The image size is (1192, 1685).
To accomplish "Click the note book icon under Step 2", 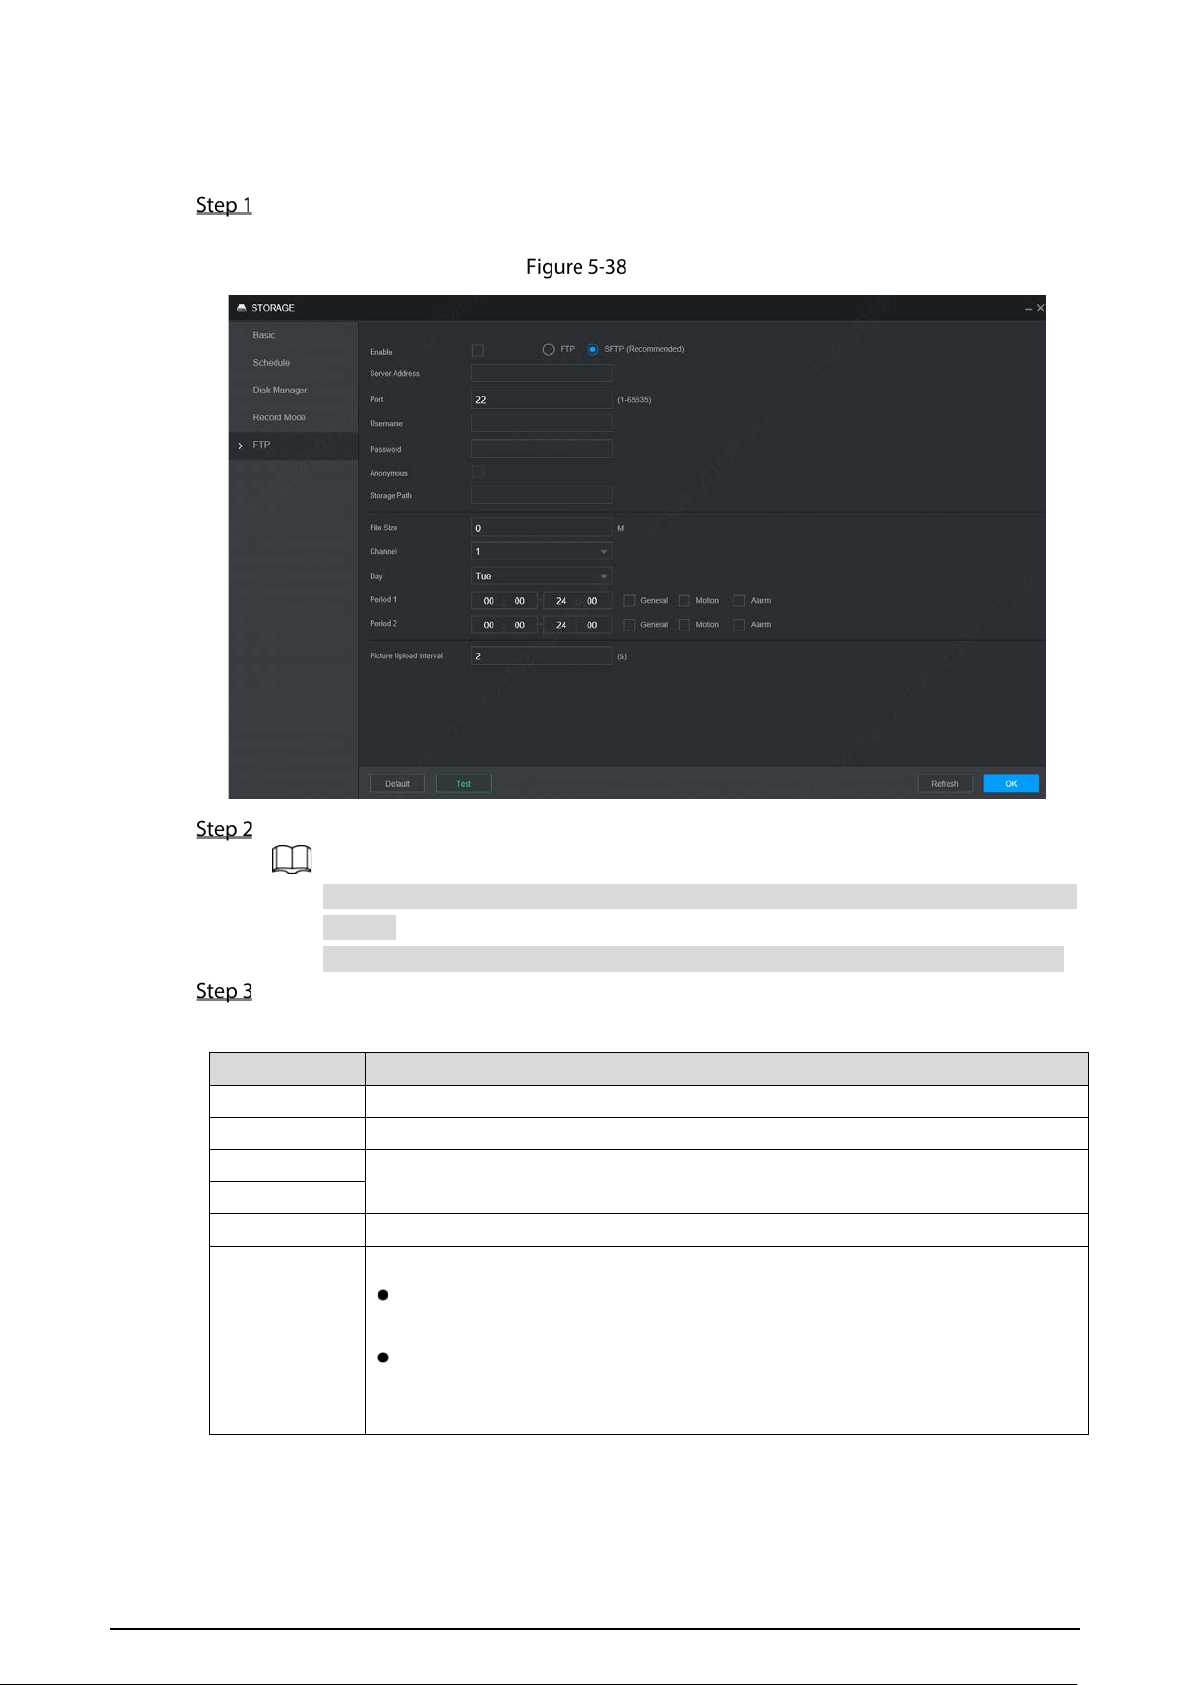I will point(292,859).
